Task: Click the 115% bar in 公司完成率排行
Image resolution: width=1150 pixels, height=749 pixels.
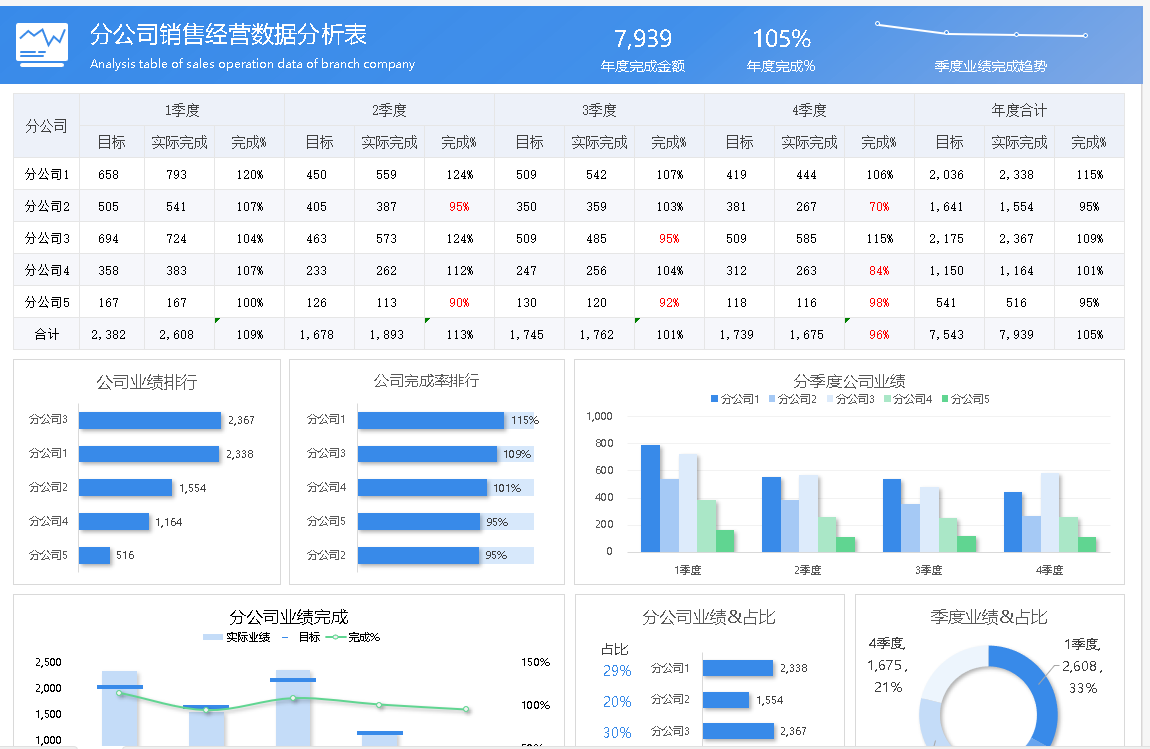Action: 431,420
